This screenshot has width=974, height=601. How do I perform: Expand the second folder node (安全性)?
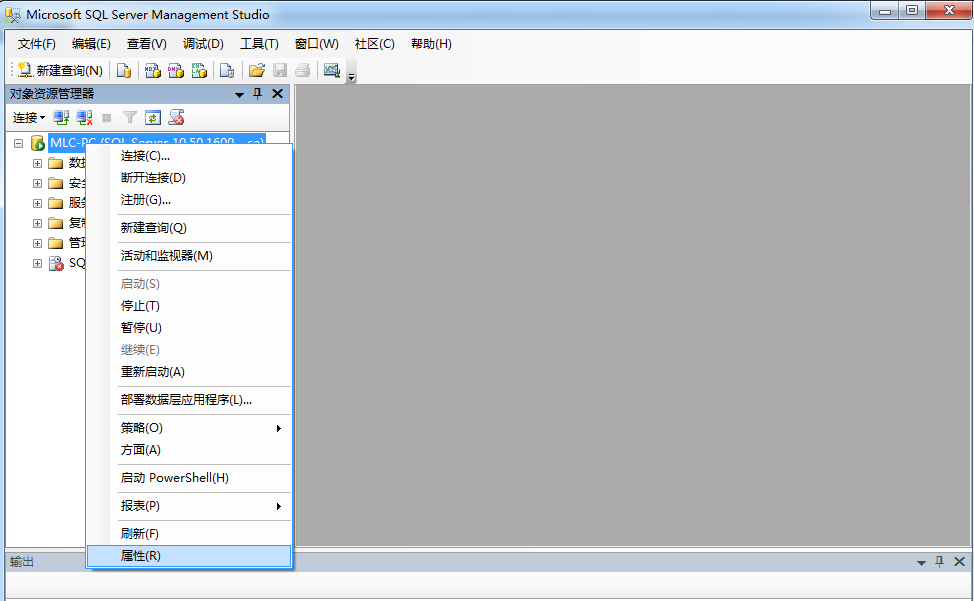point(37,183)
